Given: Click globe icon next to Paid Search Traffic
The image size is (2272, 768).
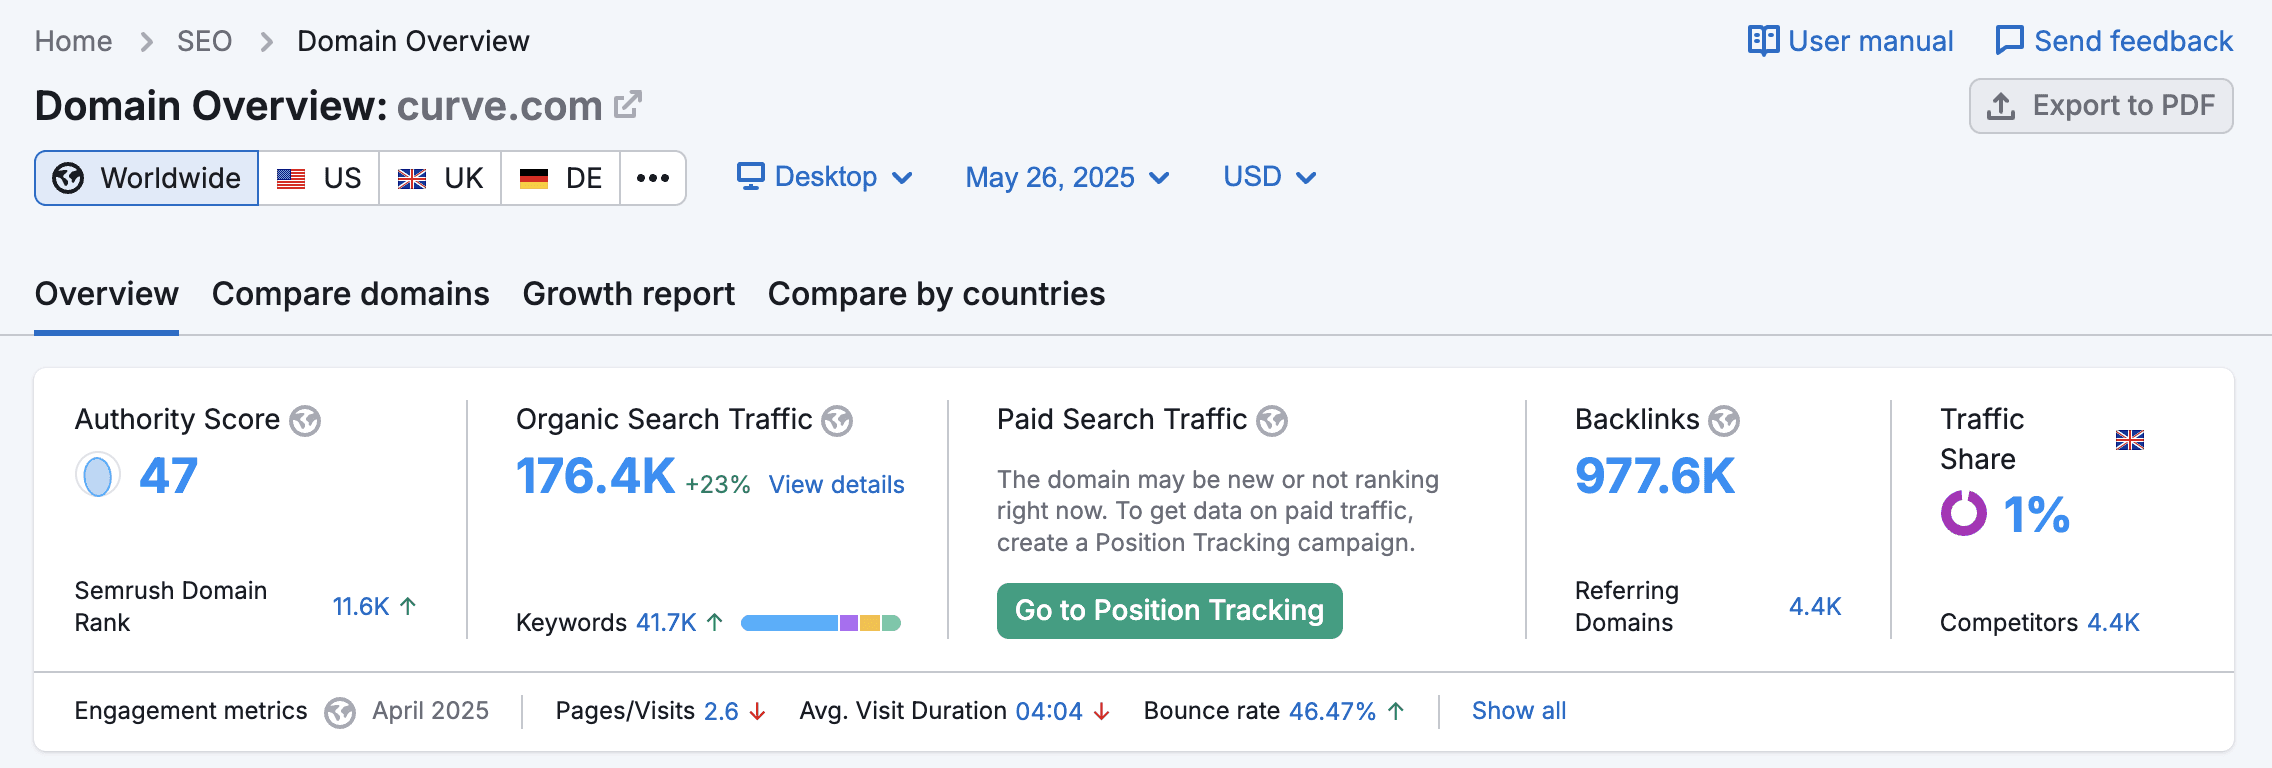Looking at the screenshot, I should click(1272, 421).
